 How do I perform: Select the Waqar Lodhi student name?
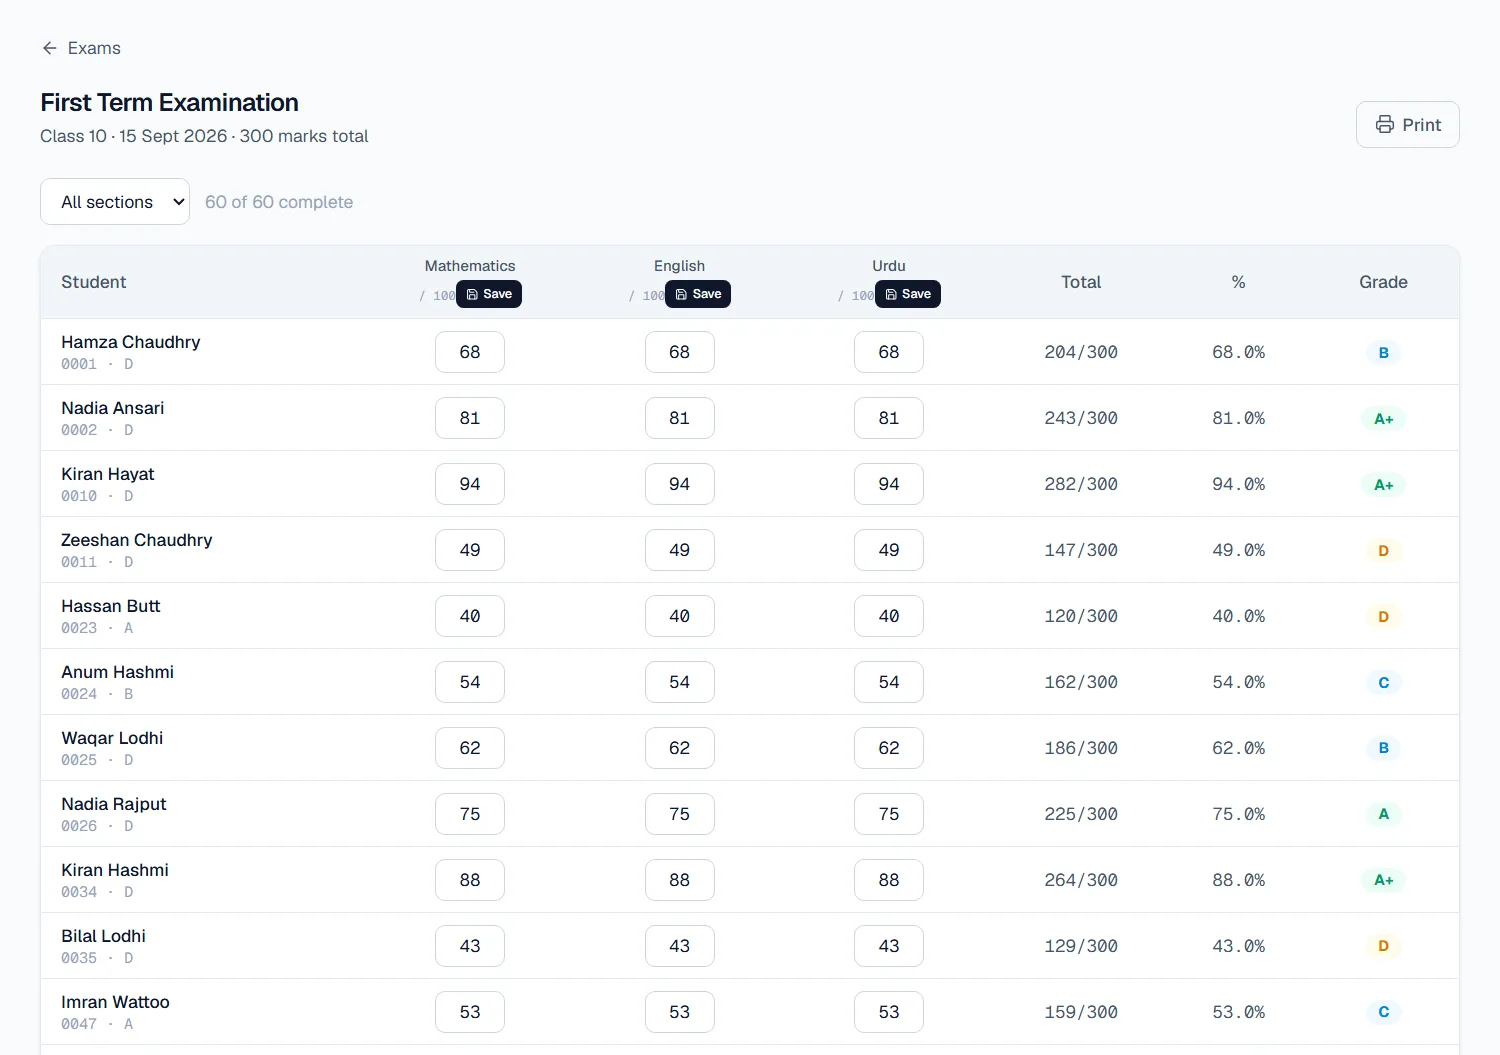[x=112, y=738]
